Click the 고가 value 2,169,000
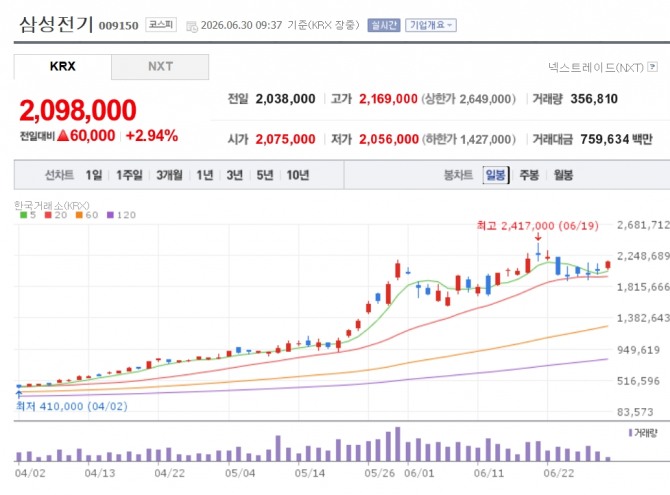Screen dimensions: 670x495 pos(388,99)
